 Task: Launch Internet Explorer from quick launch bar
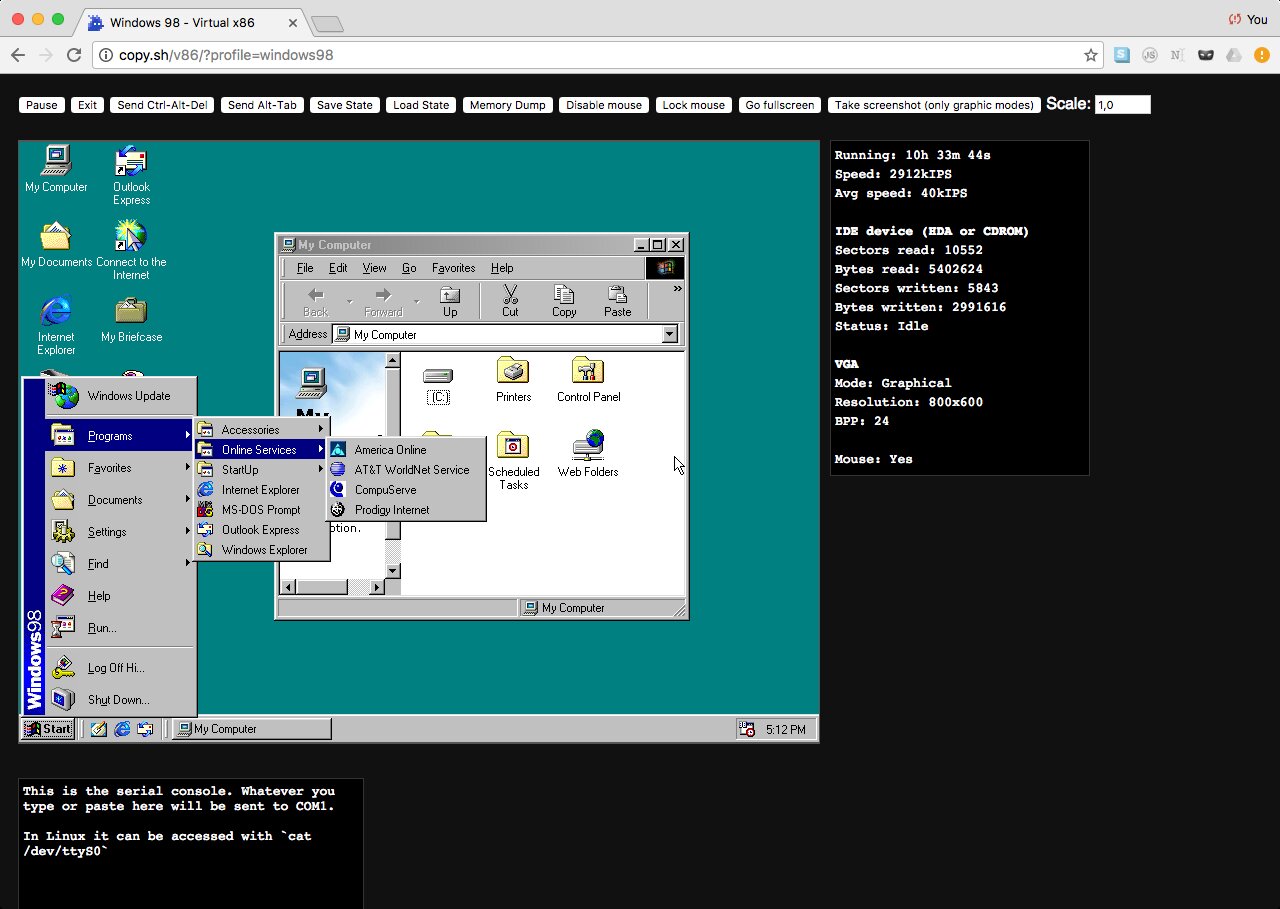(122, 729)
